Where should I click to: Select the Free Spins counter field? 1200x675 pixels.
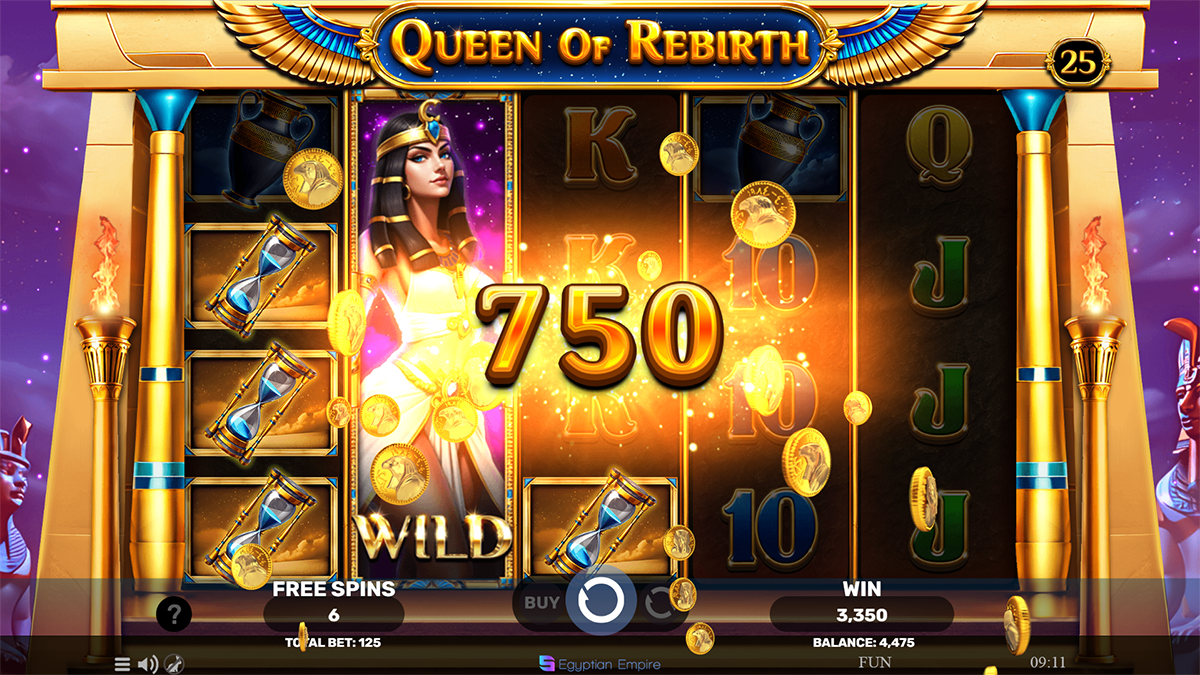click(x=334, y=615)
